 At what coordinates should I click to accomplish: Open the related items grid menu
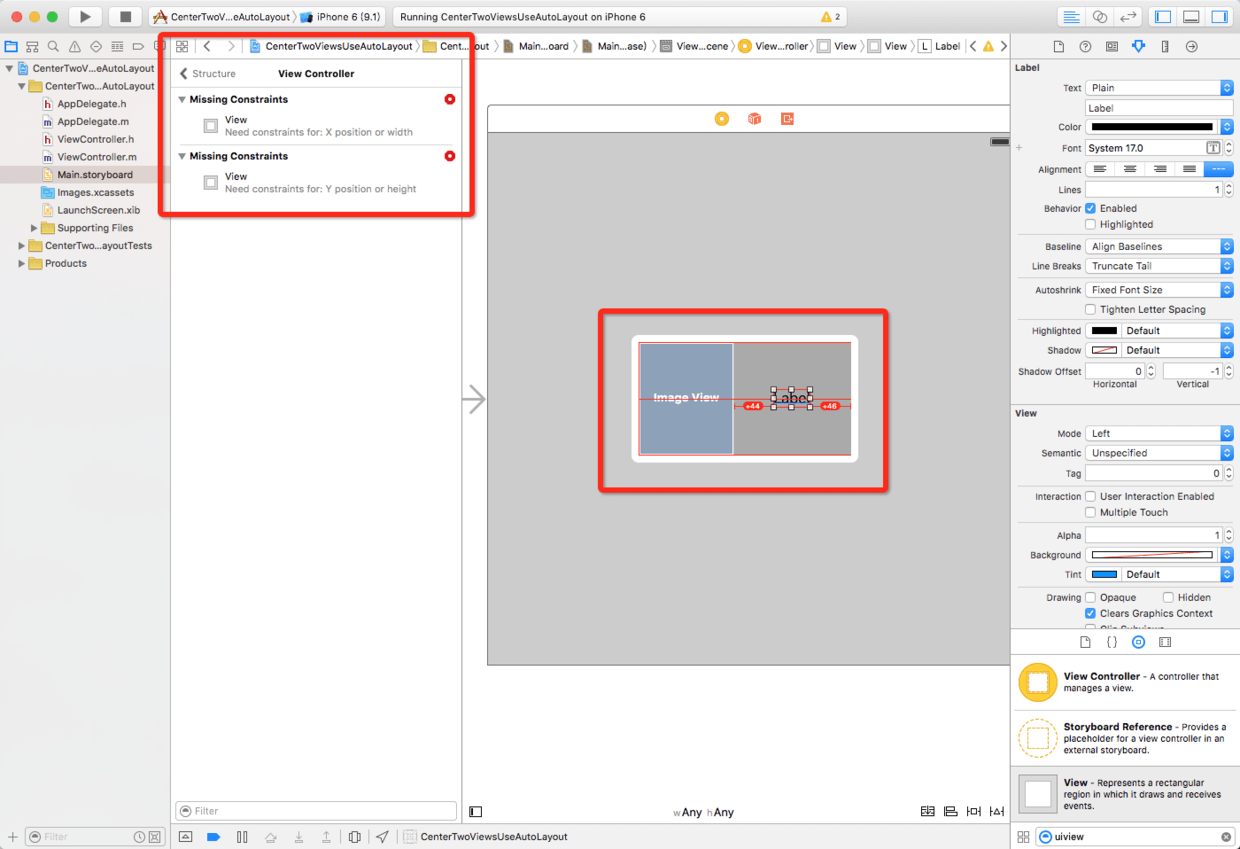click(x=182, y=46)
